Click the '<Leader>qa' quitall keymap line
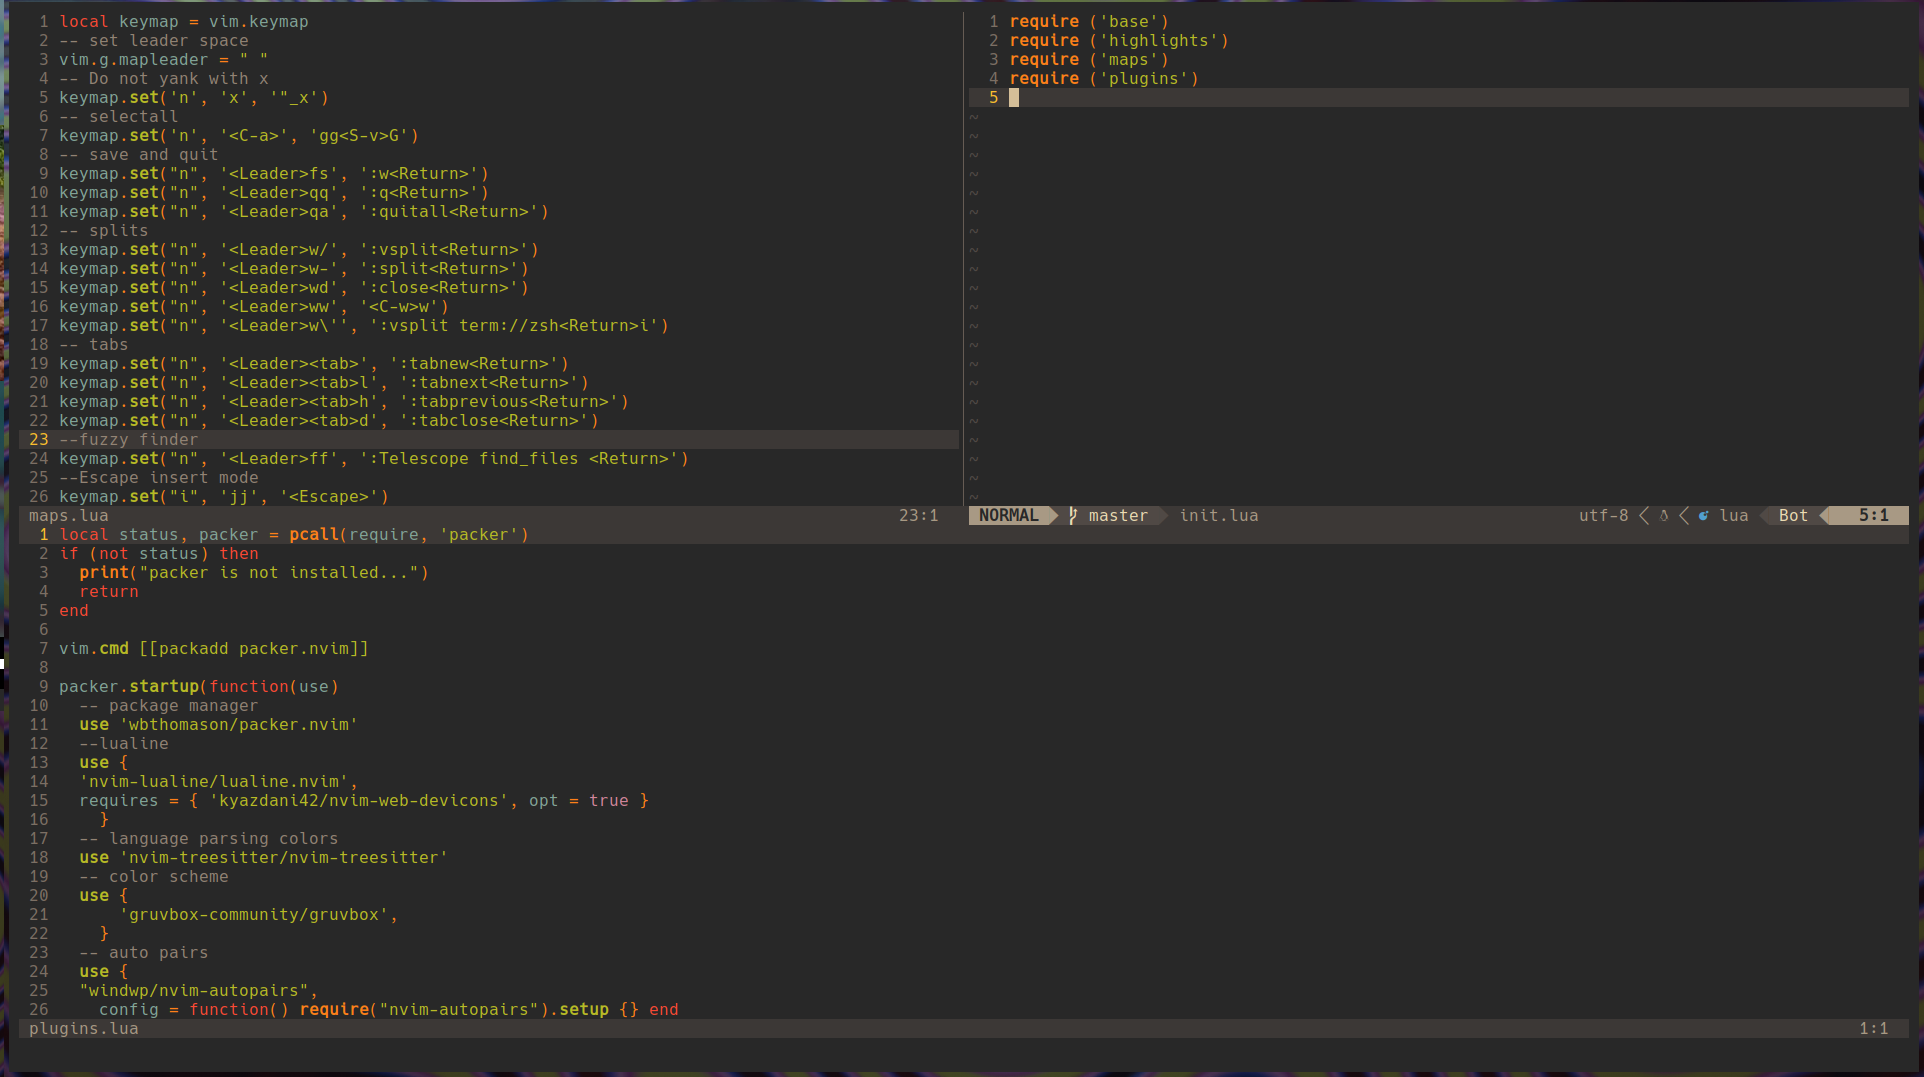Image resolution: width=1924 pixels, height=1077 pixels. click(303, 212)
